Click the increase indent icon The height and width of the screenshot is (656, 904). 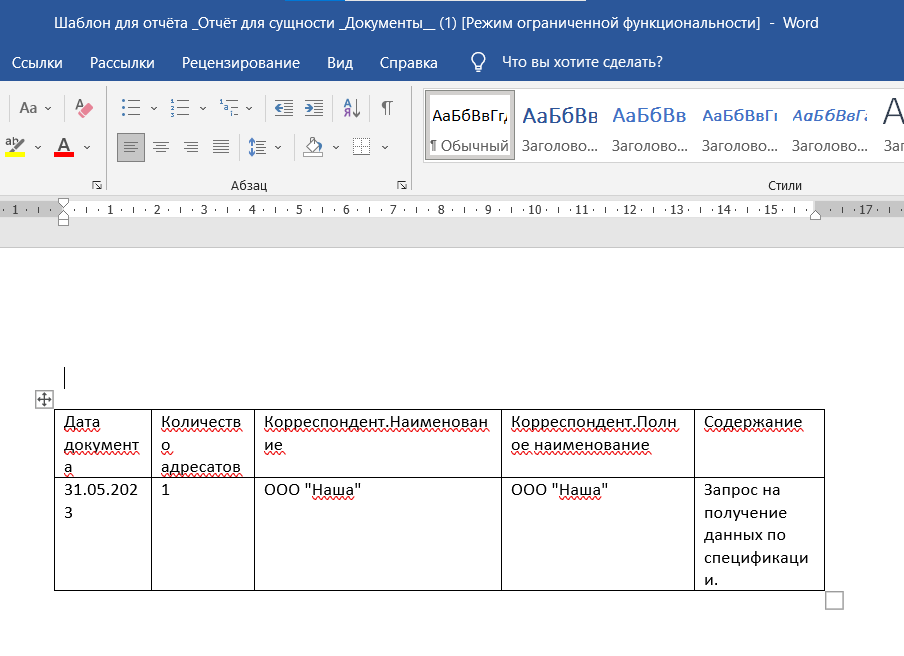tap(314, 108)
